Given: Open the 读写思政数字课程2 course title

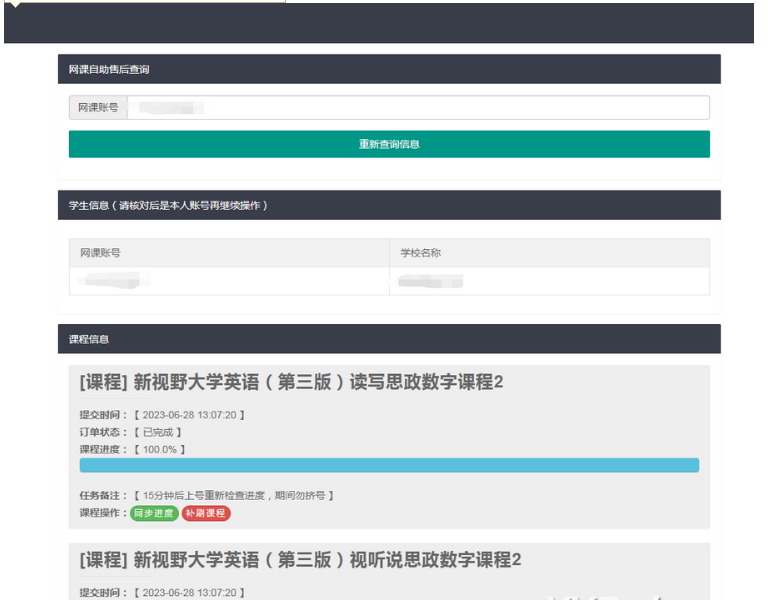Looking at the screenshot, I should [291, 382].
